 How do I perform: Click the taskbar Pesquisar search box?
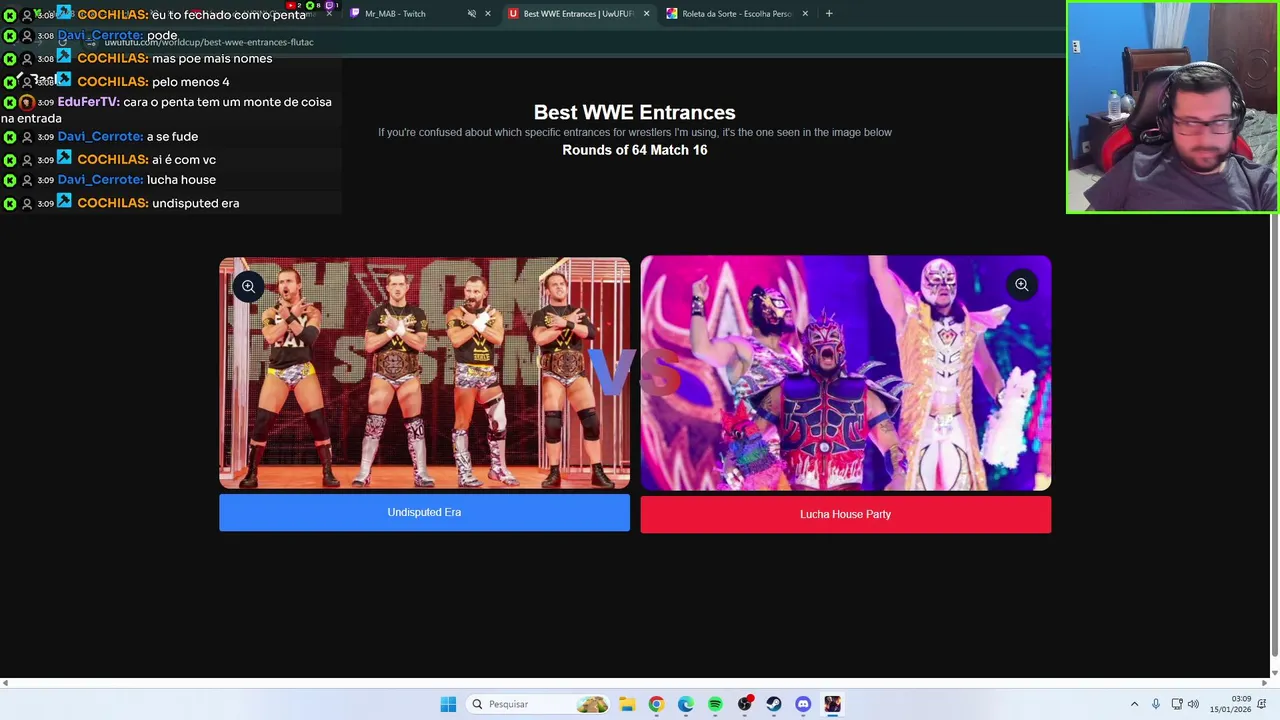point(538,704)
